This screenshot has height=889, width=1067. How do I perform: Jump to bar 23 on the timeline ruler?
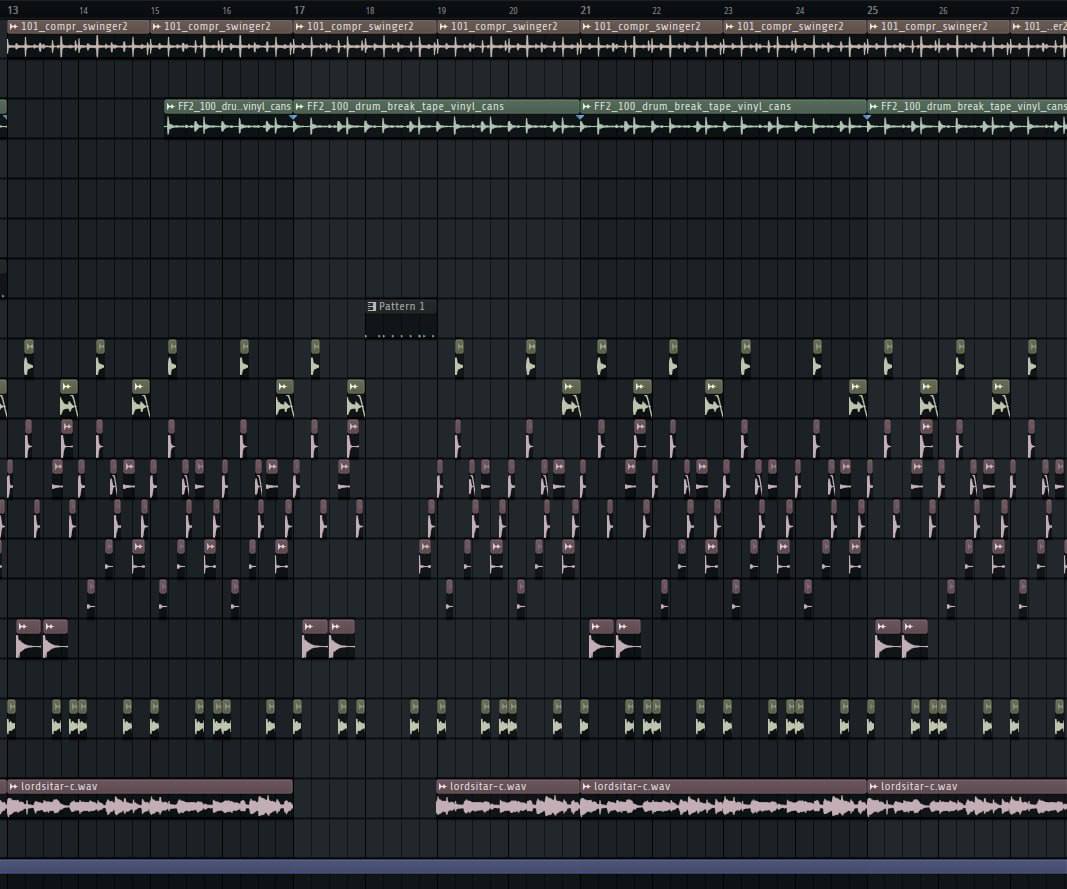tap(728, 11)
